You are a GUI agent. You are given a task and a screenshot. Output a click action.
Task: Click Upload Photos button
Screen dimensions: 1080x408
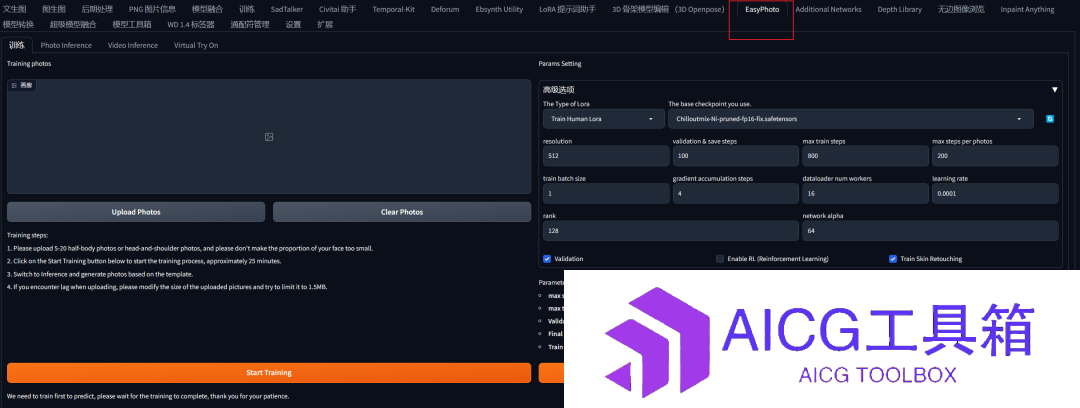(x=136, y=212)
